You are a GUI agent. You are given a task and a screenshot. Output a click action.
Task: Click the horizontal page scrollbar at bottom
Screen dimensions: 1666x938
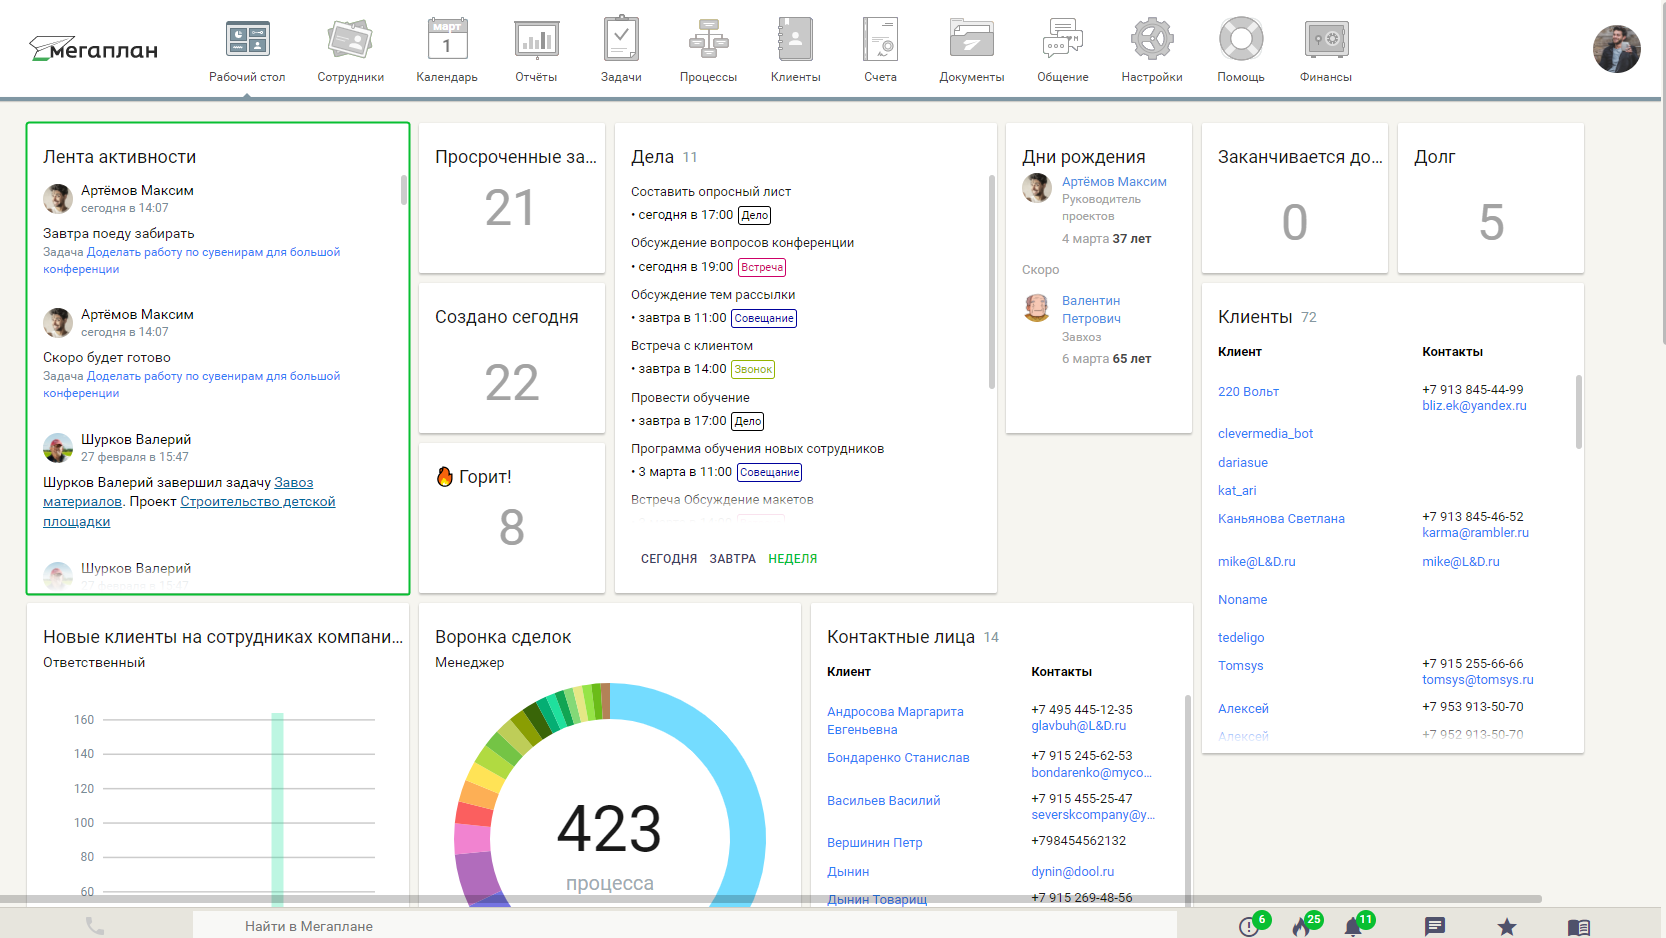(x=771, y=899)
